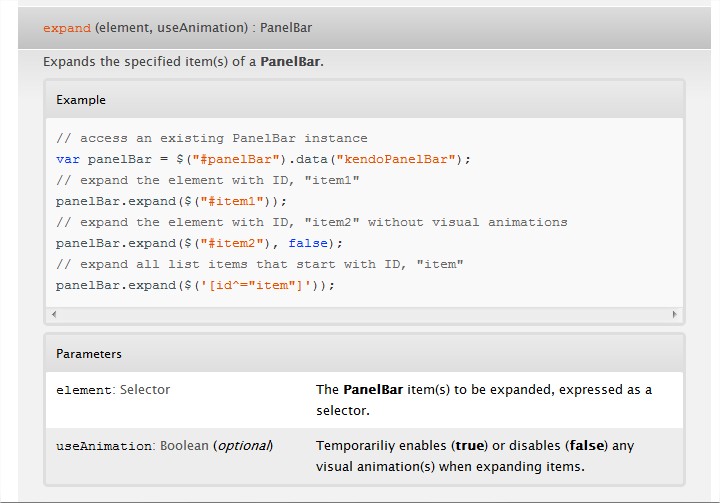Viewport: 720px width, 503px height.
Task: Toggle the Parameters section header
Action: pyautogui.click(x=89, y=354)
